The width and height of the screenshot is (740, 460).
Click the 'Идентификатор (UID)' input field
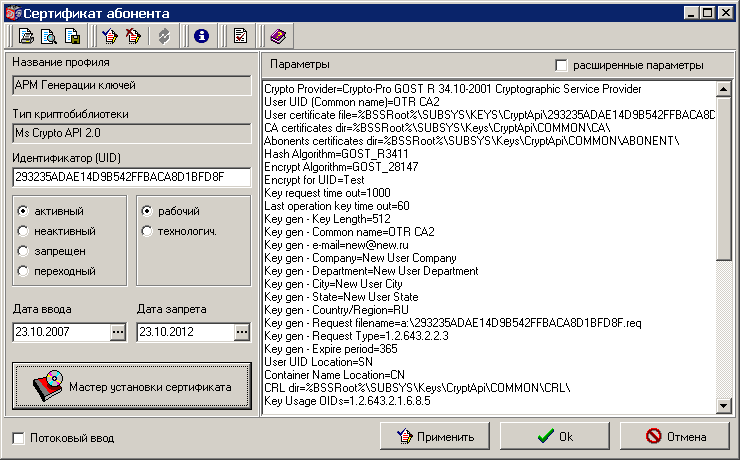pyautogui.click(x=132, y=177)
